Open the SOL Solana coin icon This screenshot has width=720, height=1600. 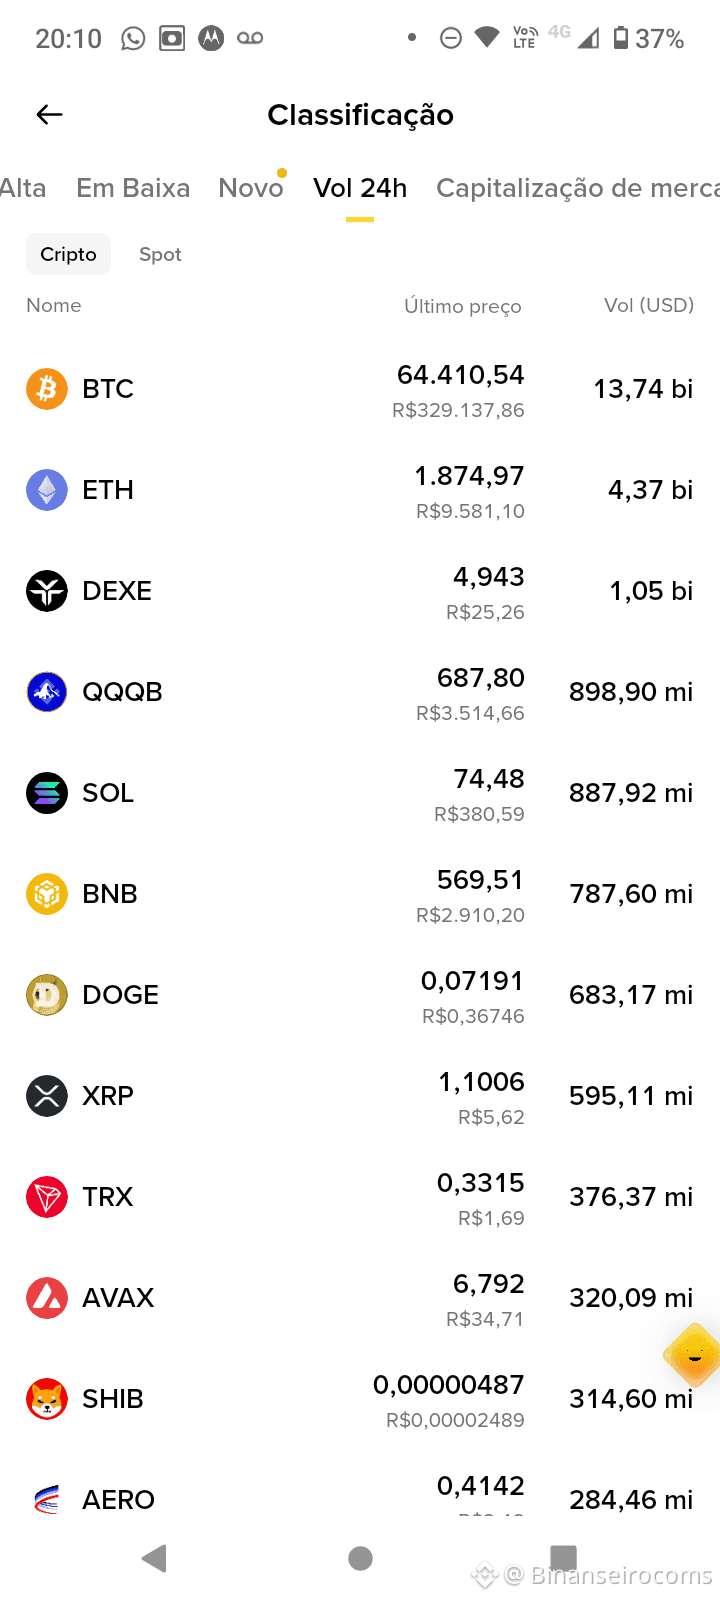[47, 793]
